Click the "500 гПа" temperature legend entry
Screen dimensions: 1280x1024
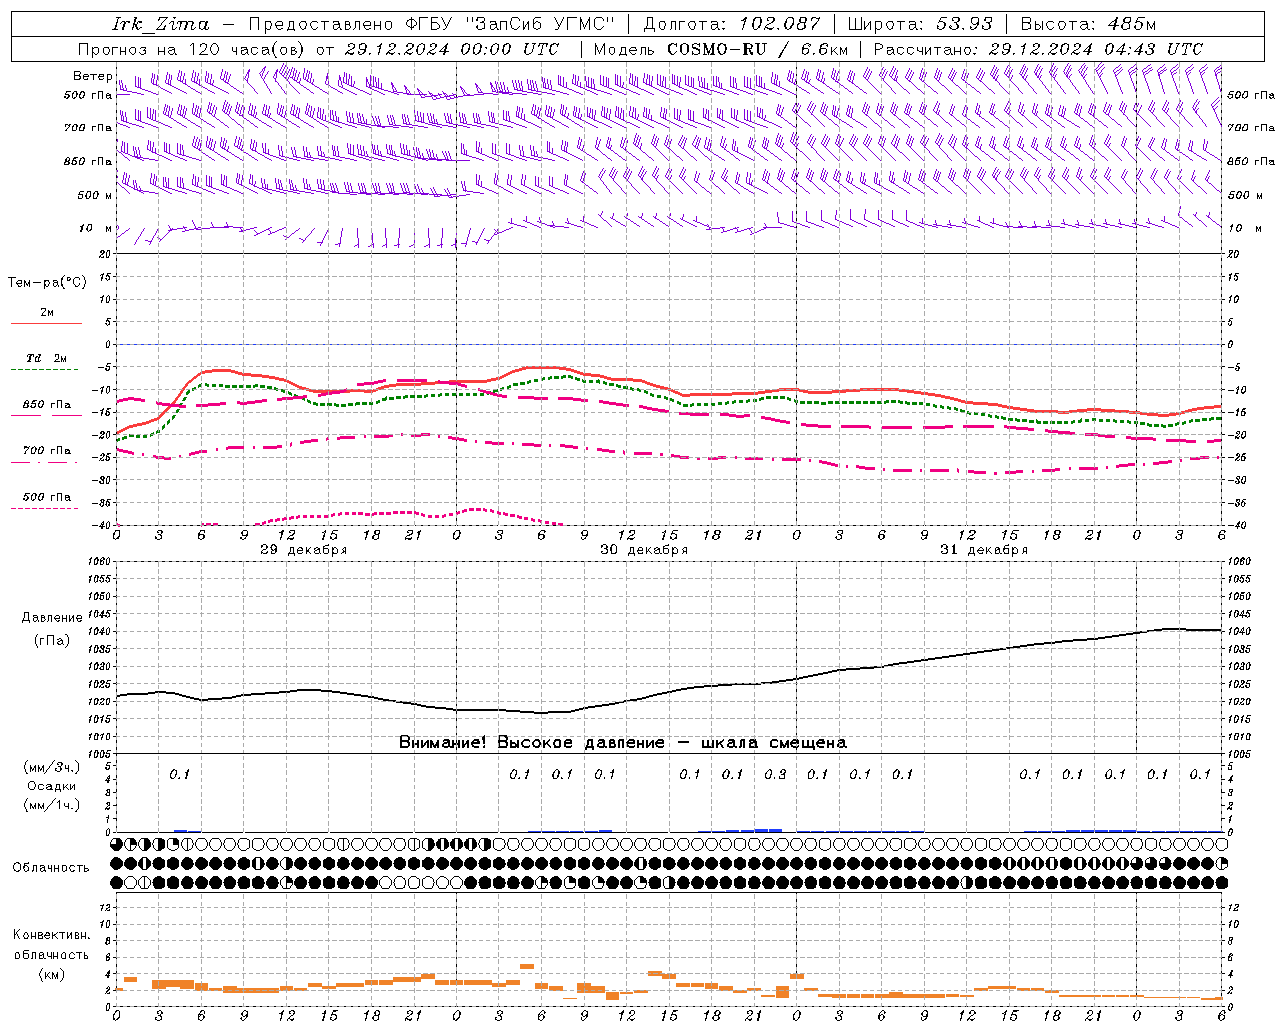(47, 497)
